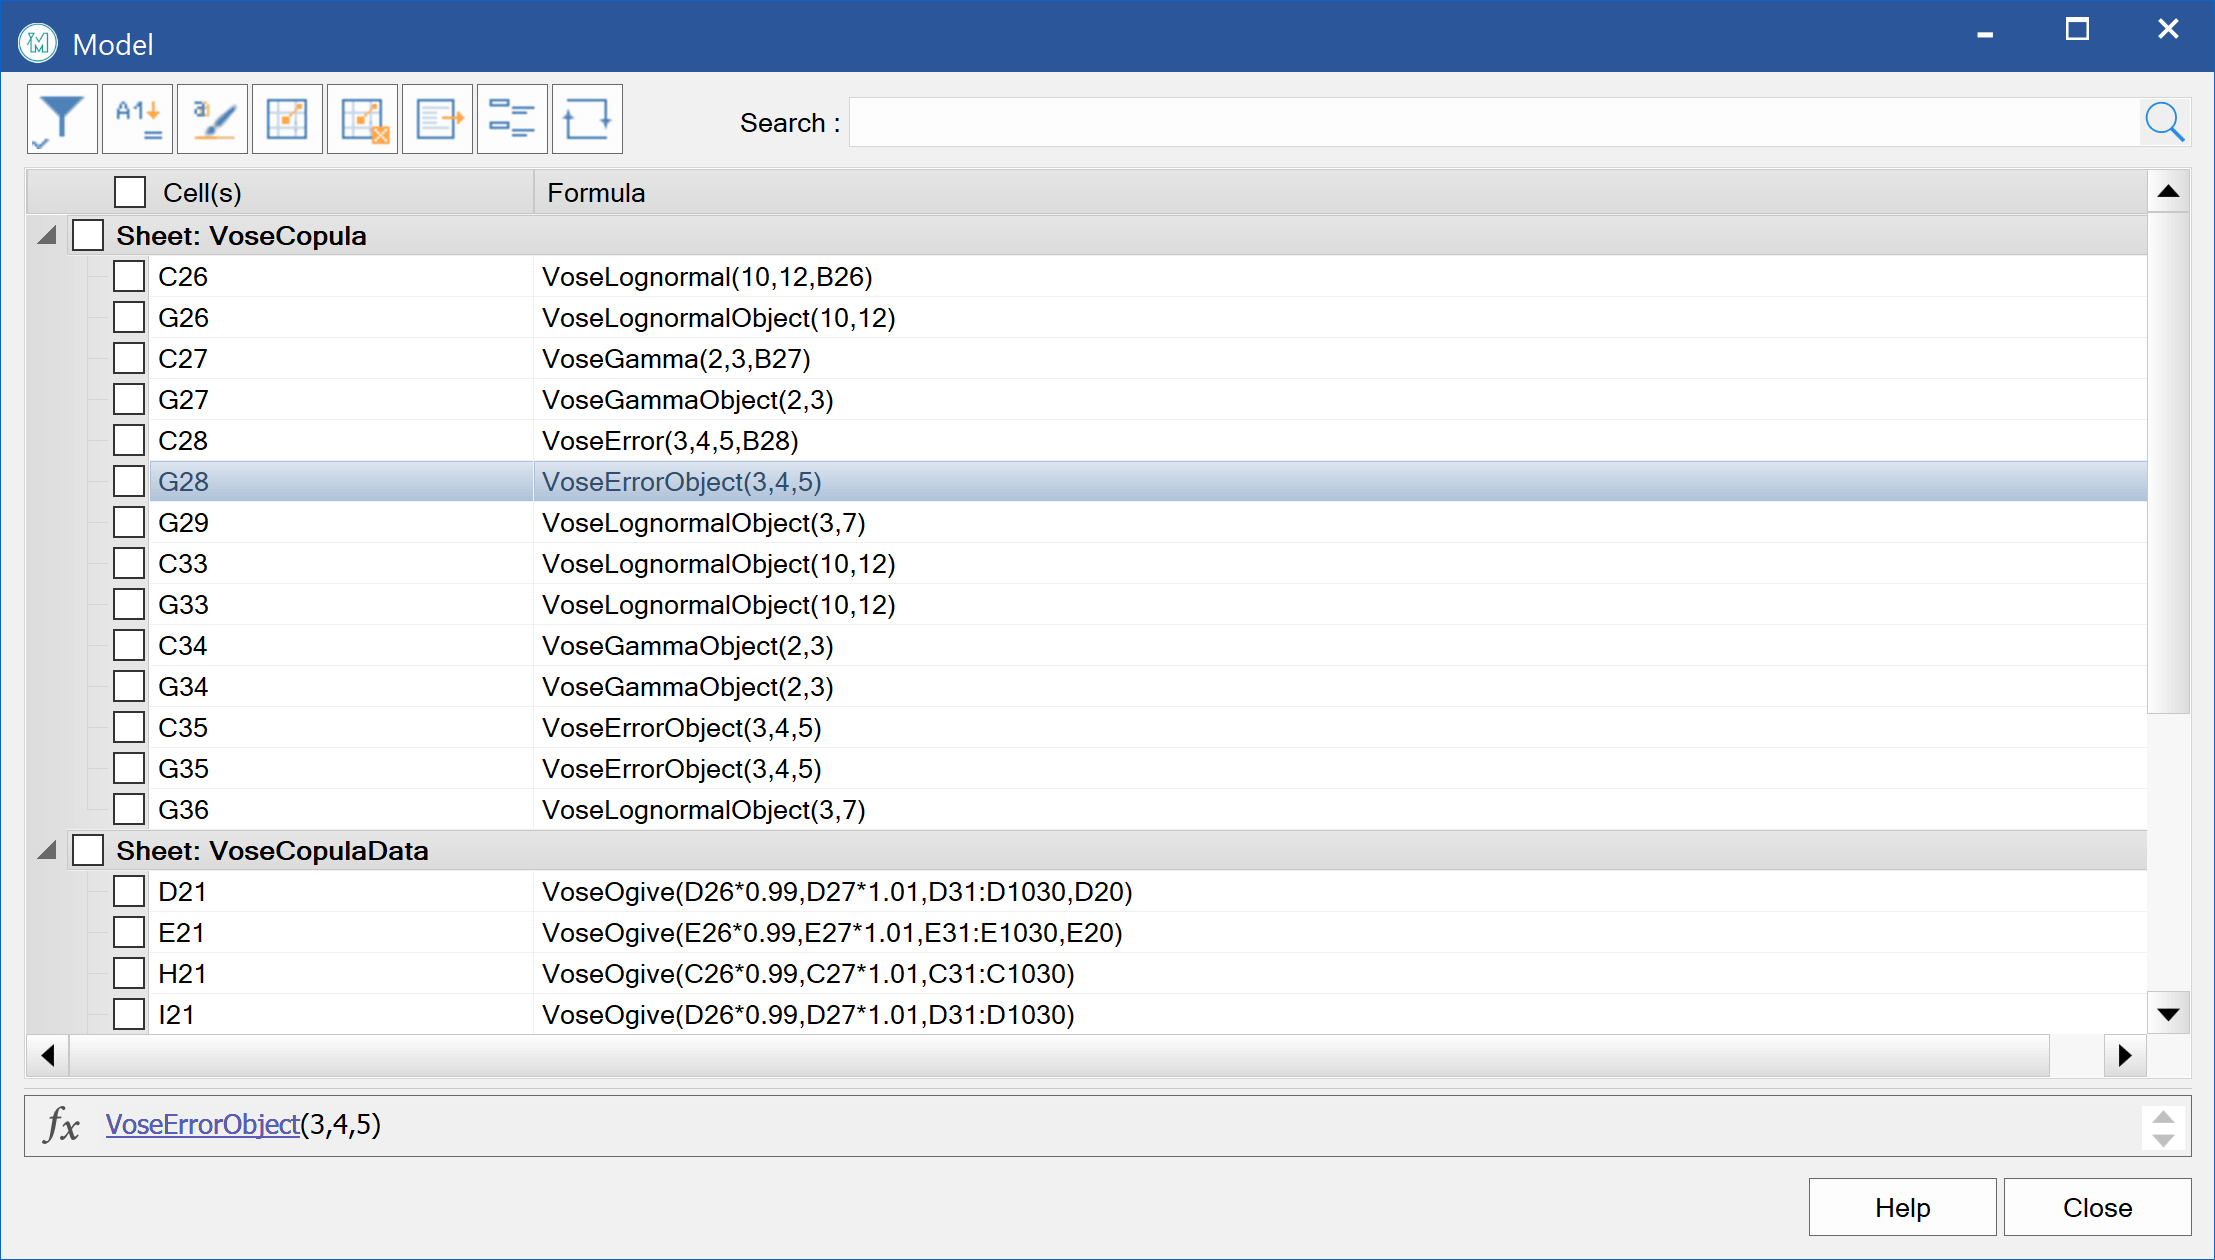
Task: Click the funnel filter toolbar icon
Action: pos(62,120)
